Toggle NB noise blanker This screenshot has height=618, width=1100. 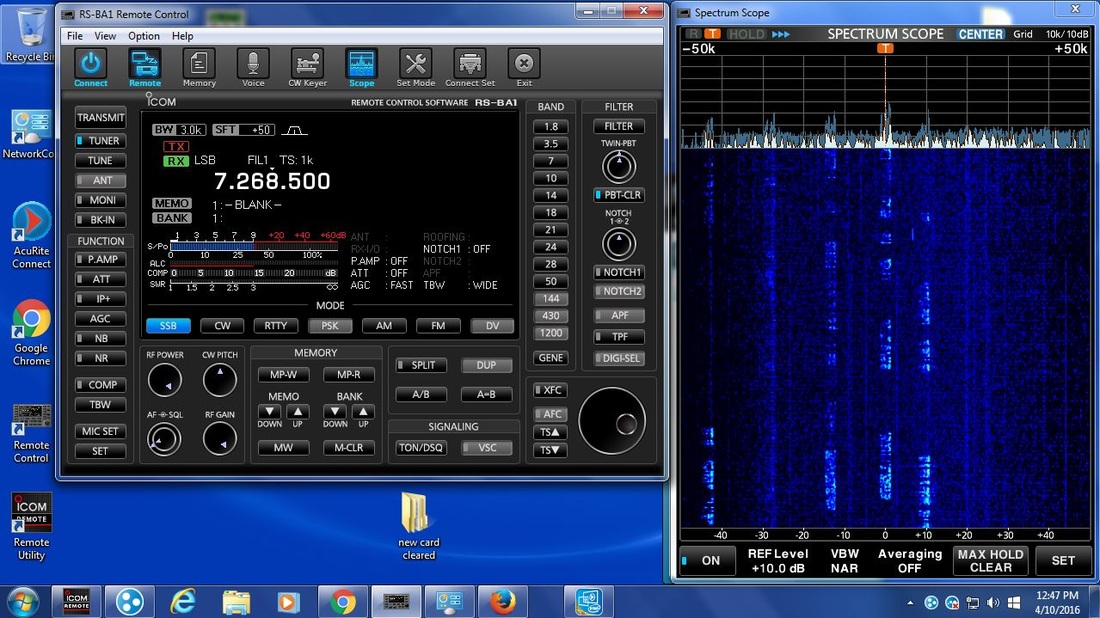click(x=100, y=338)
